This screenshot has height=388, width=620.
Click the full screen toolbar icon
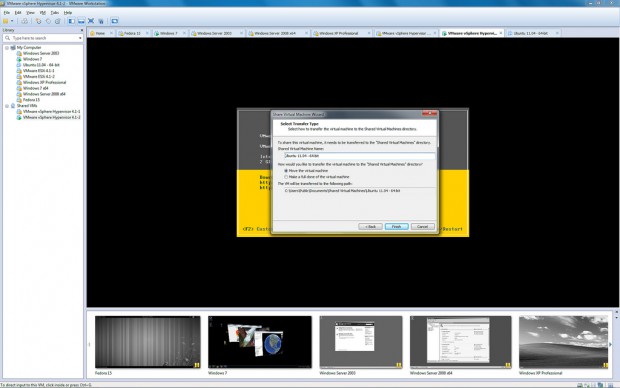pos(91,21)
